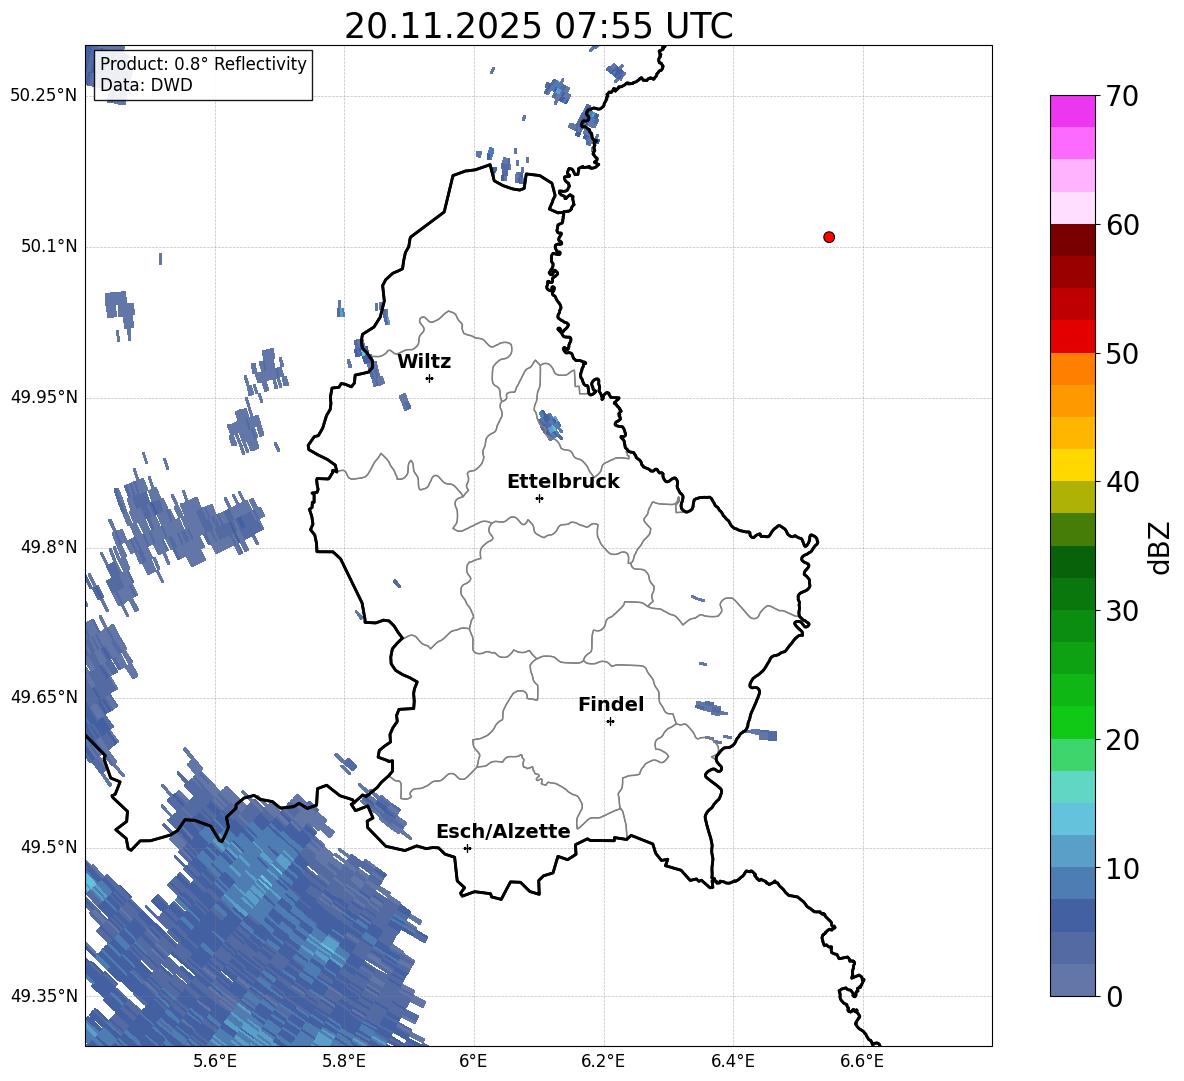Click the 50.25°N latitude label
The width and height of the screenshot is (1184, 1081).
coord(44,96)
